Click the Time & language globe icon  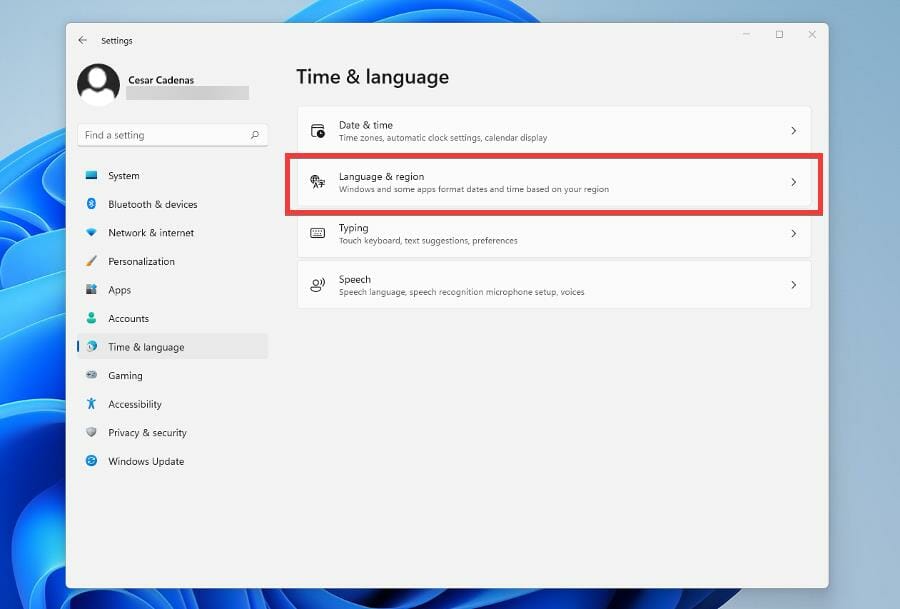[x=91, y=346]
